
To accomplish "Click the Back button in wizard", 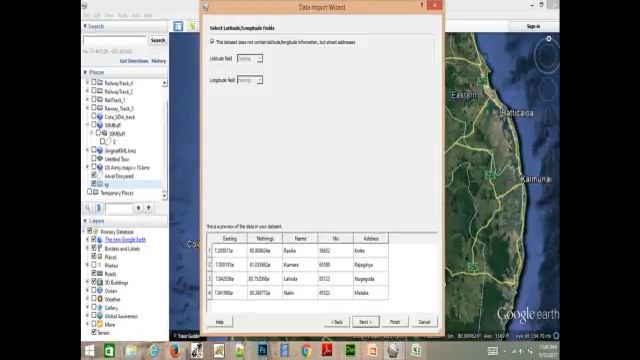I will pos(337,322).
